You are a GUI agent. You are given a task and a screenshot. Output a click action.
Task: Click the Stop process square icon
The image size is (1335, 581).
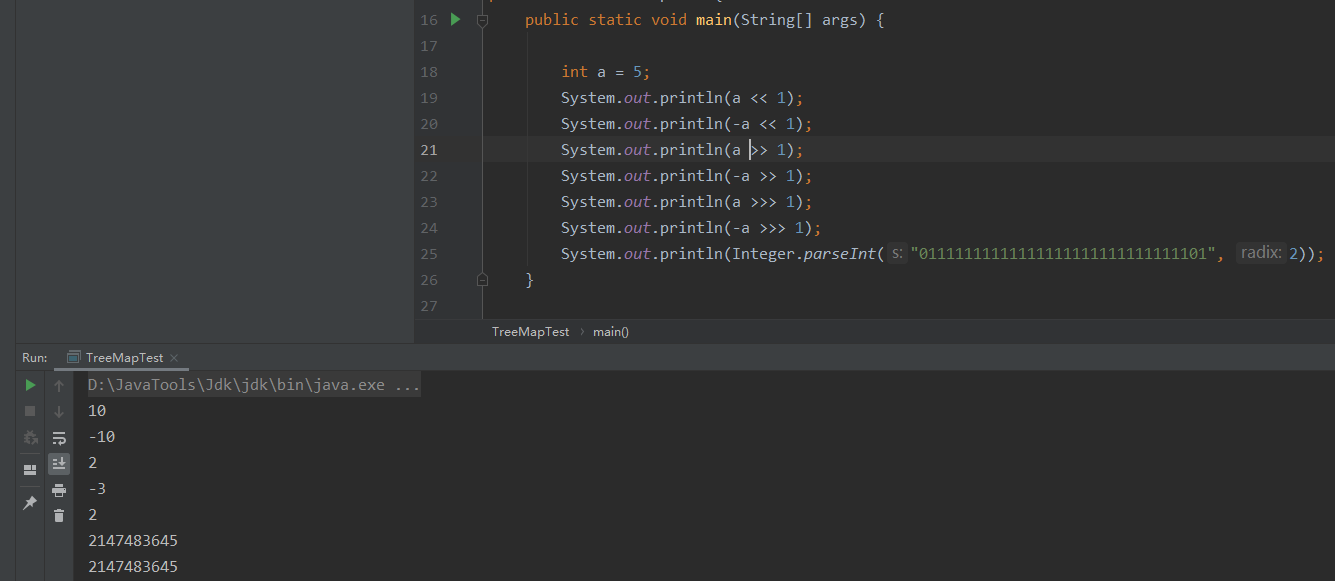(30, 411)
